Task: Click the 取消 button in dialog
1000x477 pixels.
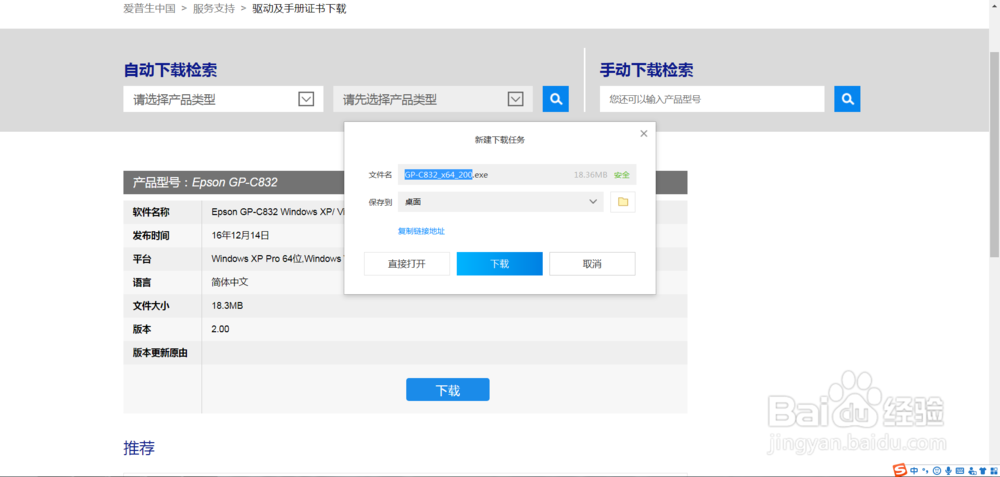Action: click(592, 263)
